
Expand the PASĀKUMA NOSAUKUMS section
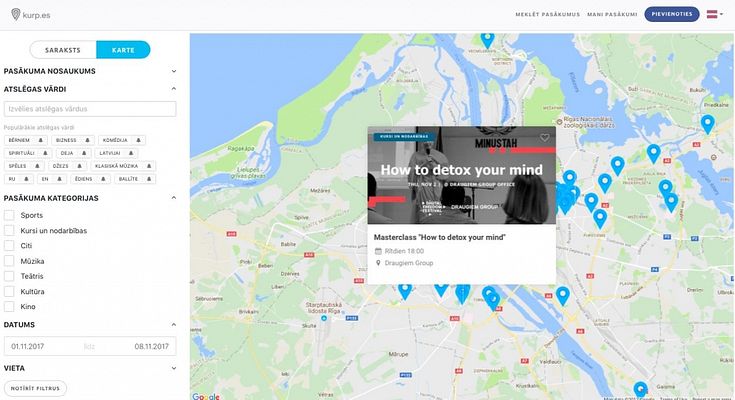tap(90, 71)
